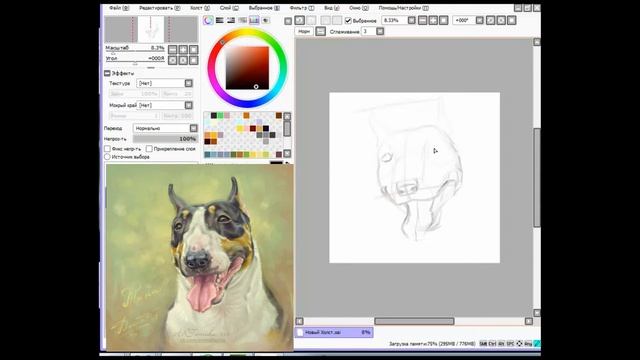The width and height of the screenshot is (640, 360).
Task: Click the invert selection toolbar button
Action: click(x=337, y=20)
